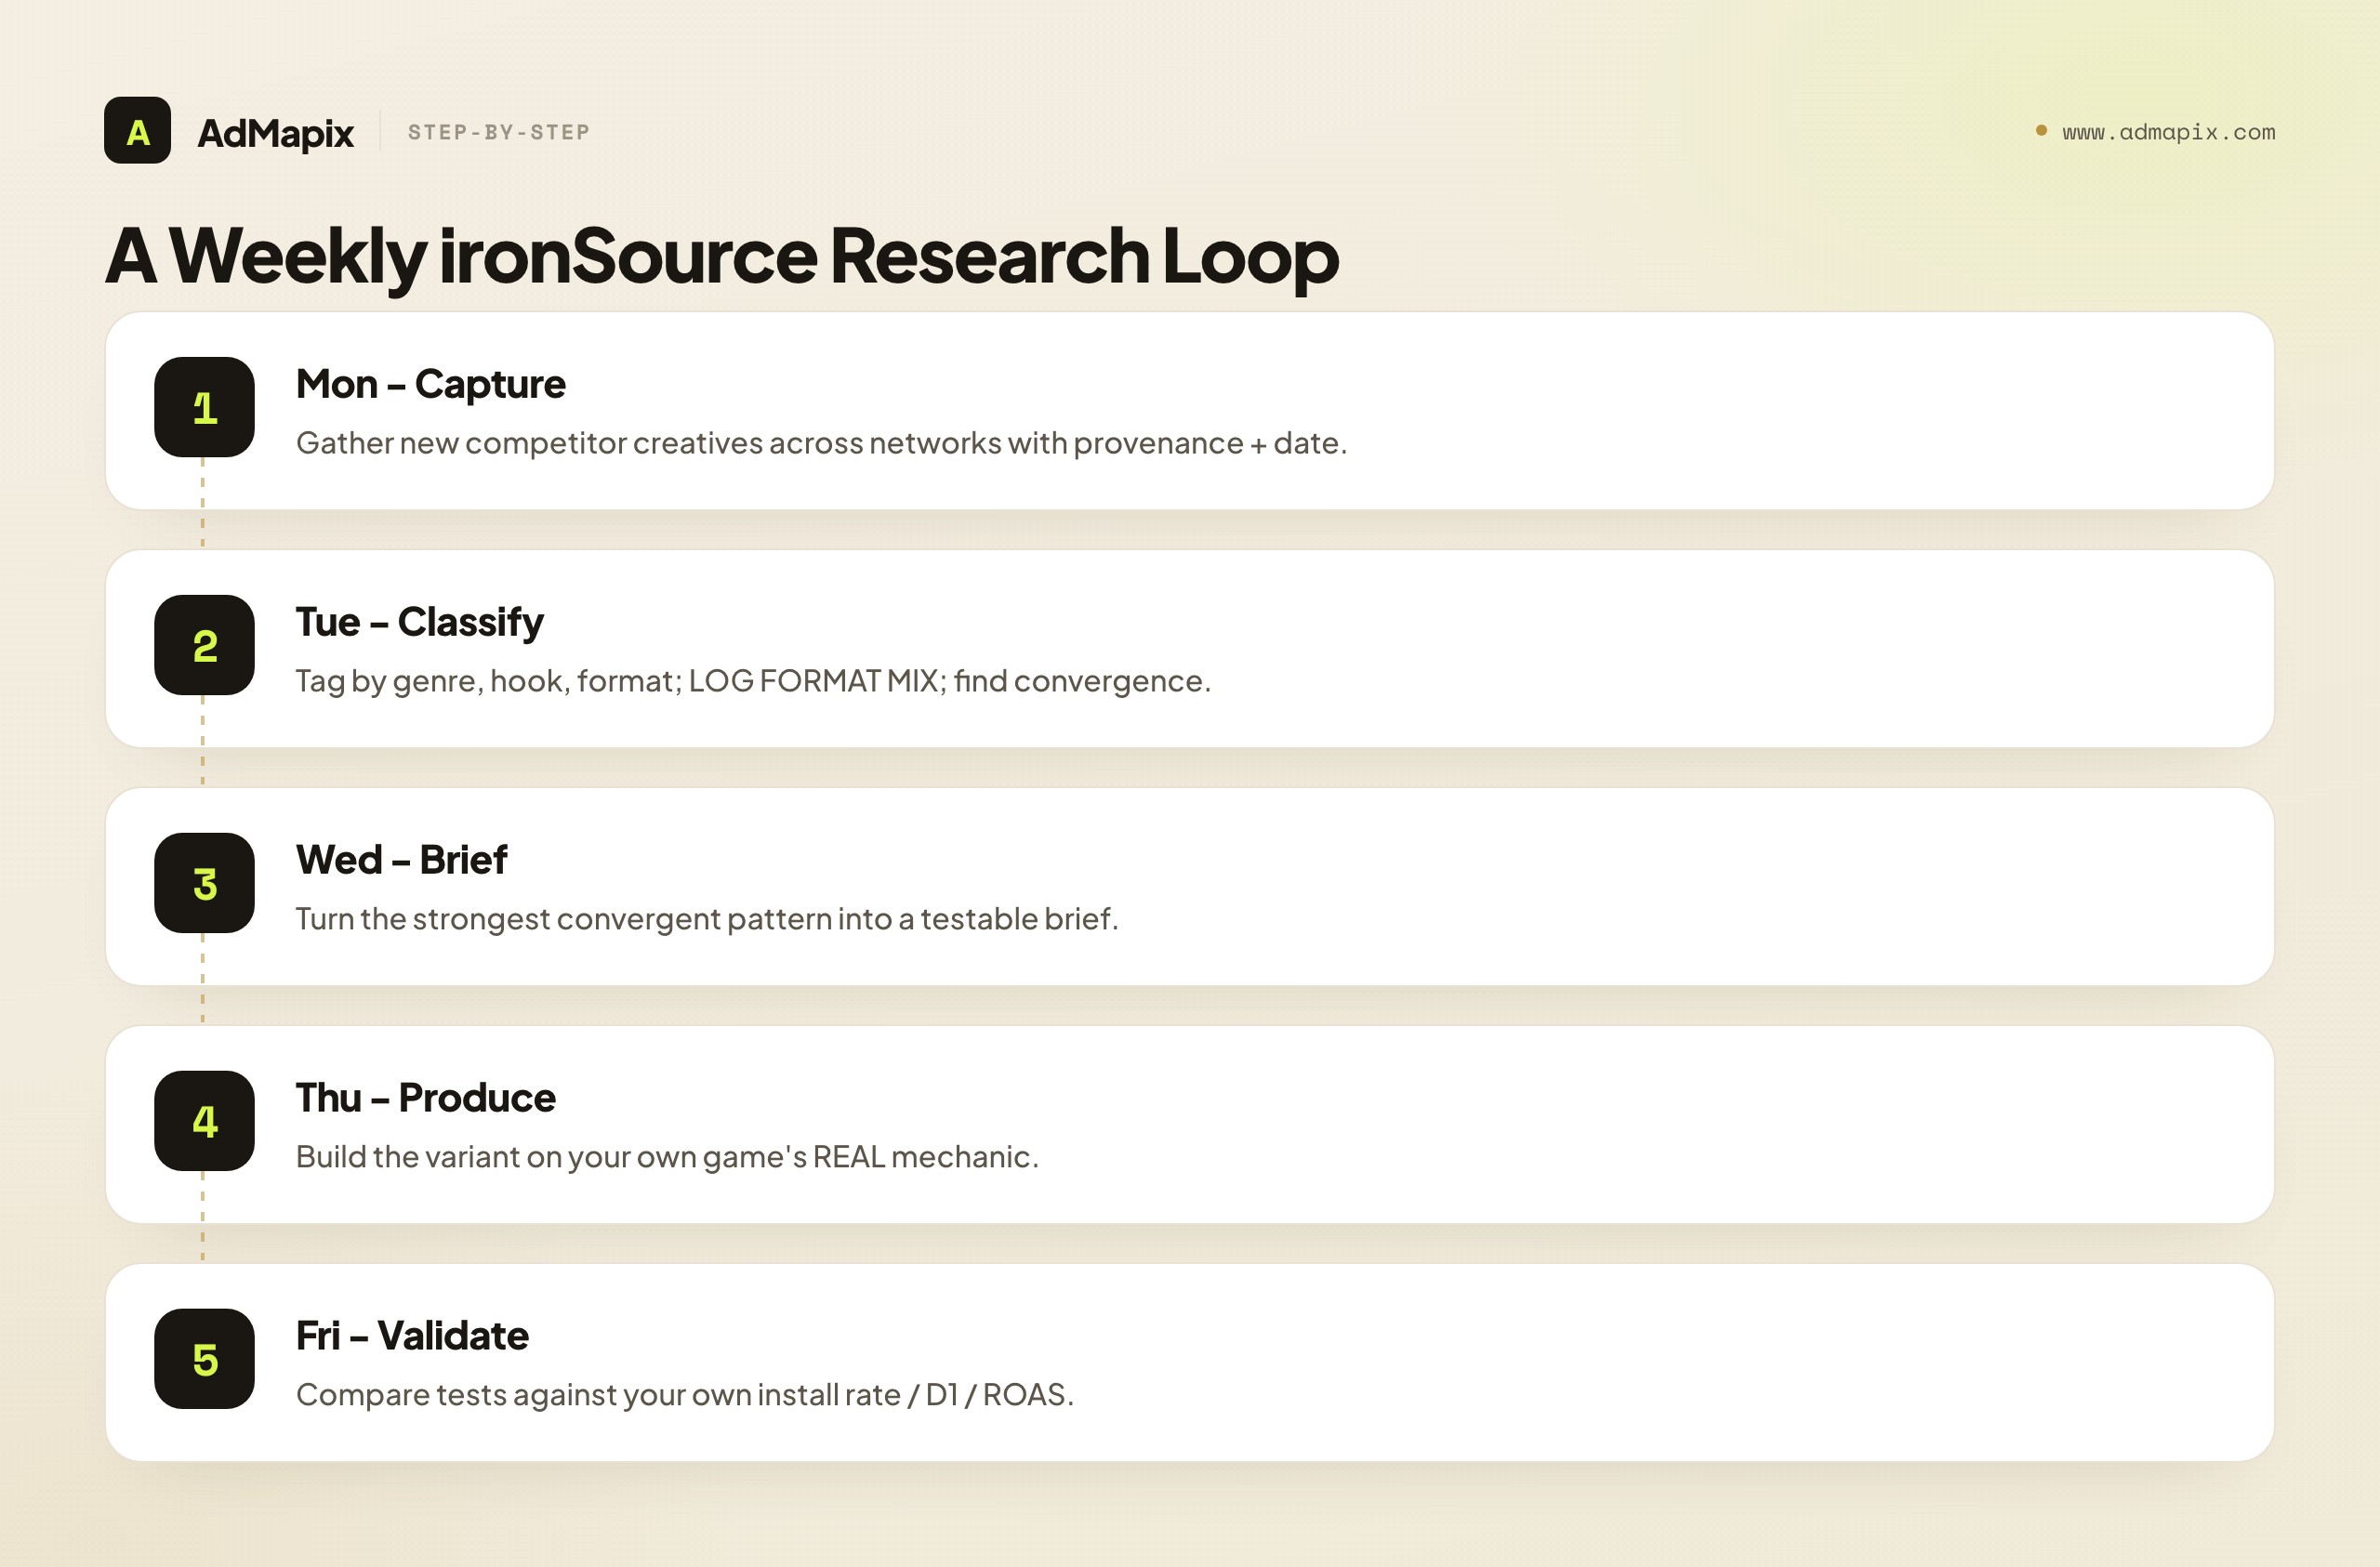The height and width of the screenshot is (1567, 2380).
Task: Click the Build the variant description text
Action: click(667, 1157)
